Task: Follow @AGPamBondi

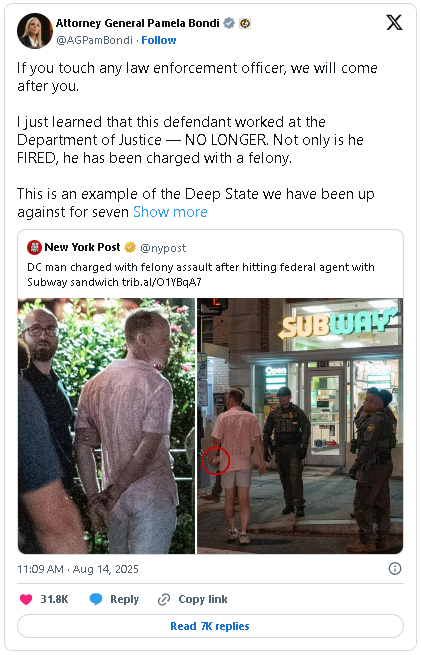Action: pos(159,40)
